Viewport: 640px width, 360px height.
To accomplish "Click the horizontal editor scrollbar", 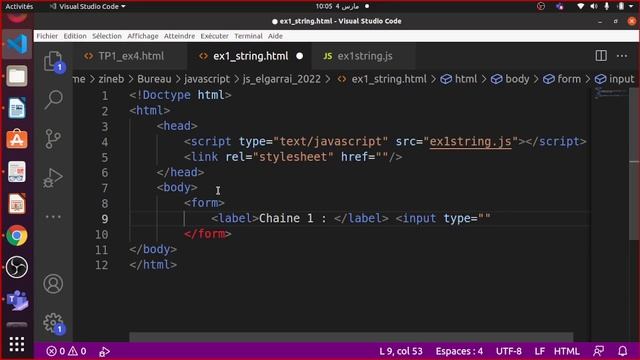I will [x=351, y=337].
